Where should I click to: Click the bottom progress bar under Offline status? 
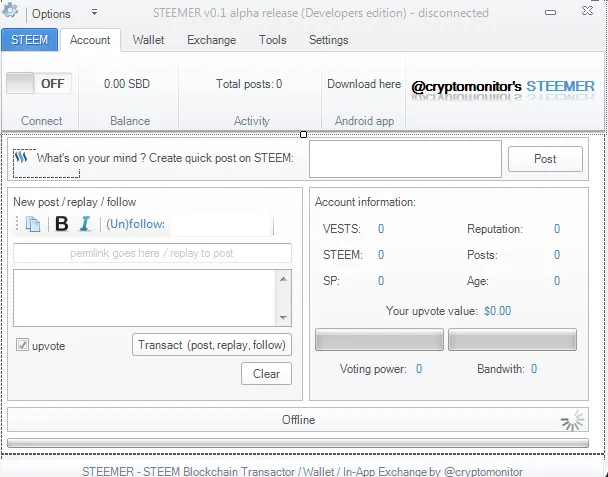[298, 443]
